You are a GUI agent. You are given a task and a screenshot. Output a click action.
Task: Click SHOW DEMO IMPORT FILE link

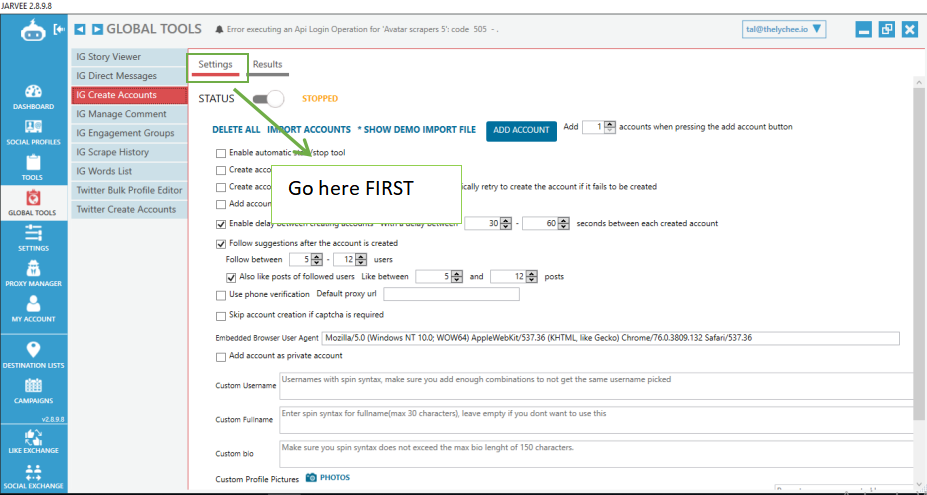(x=417, y=130)
